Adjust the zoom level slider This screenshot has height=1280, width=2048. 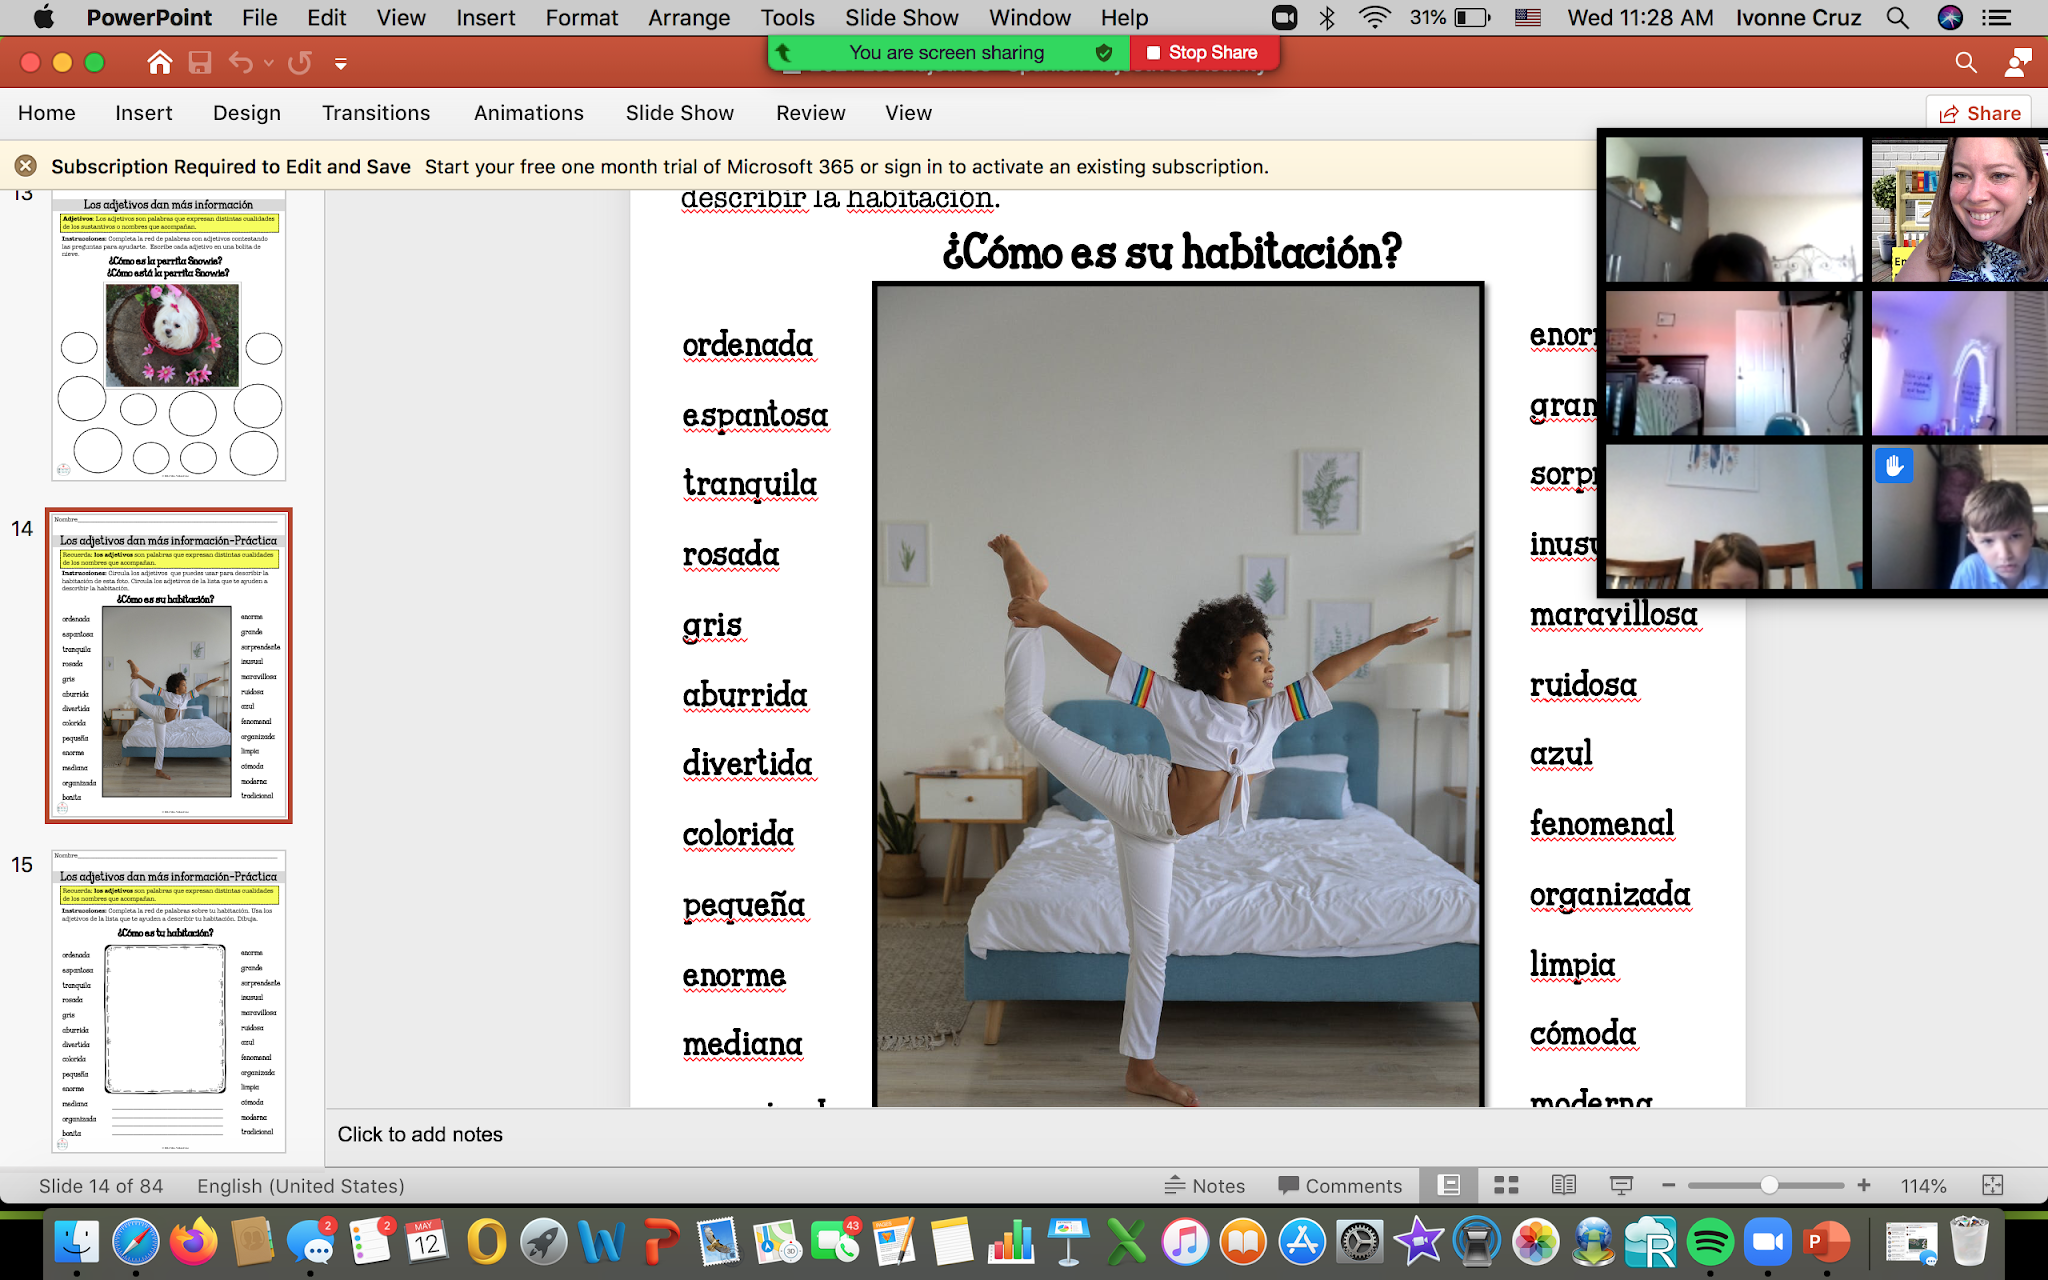click(x=1770, y=1185)
